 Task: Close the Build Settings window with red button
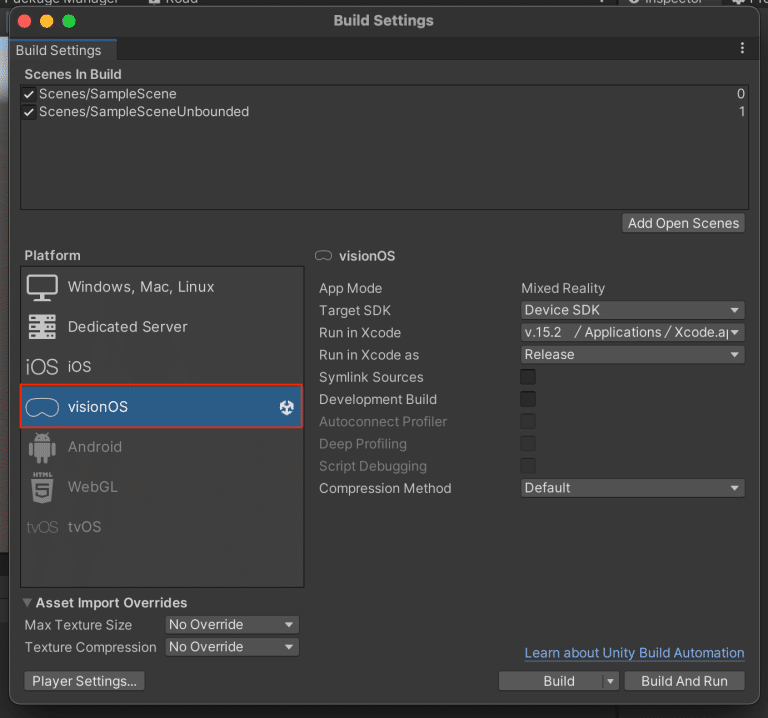[24, 21]
